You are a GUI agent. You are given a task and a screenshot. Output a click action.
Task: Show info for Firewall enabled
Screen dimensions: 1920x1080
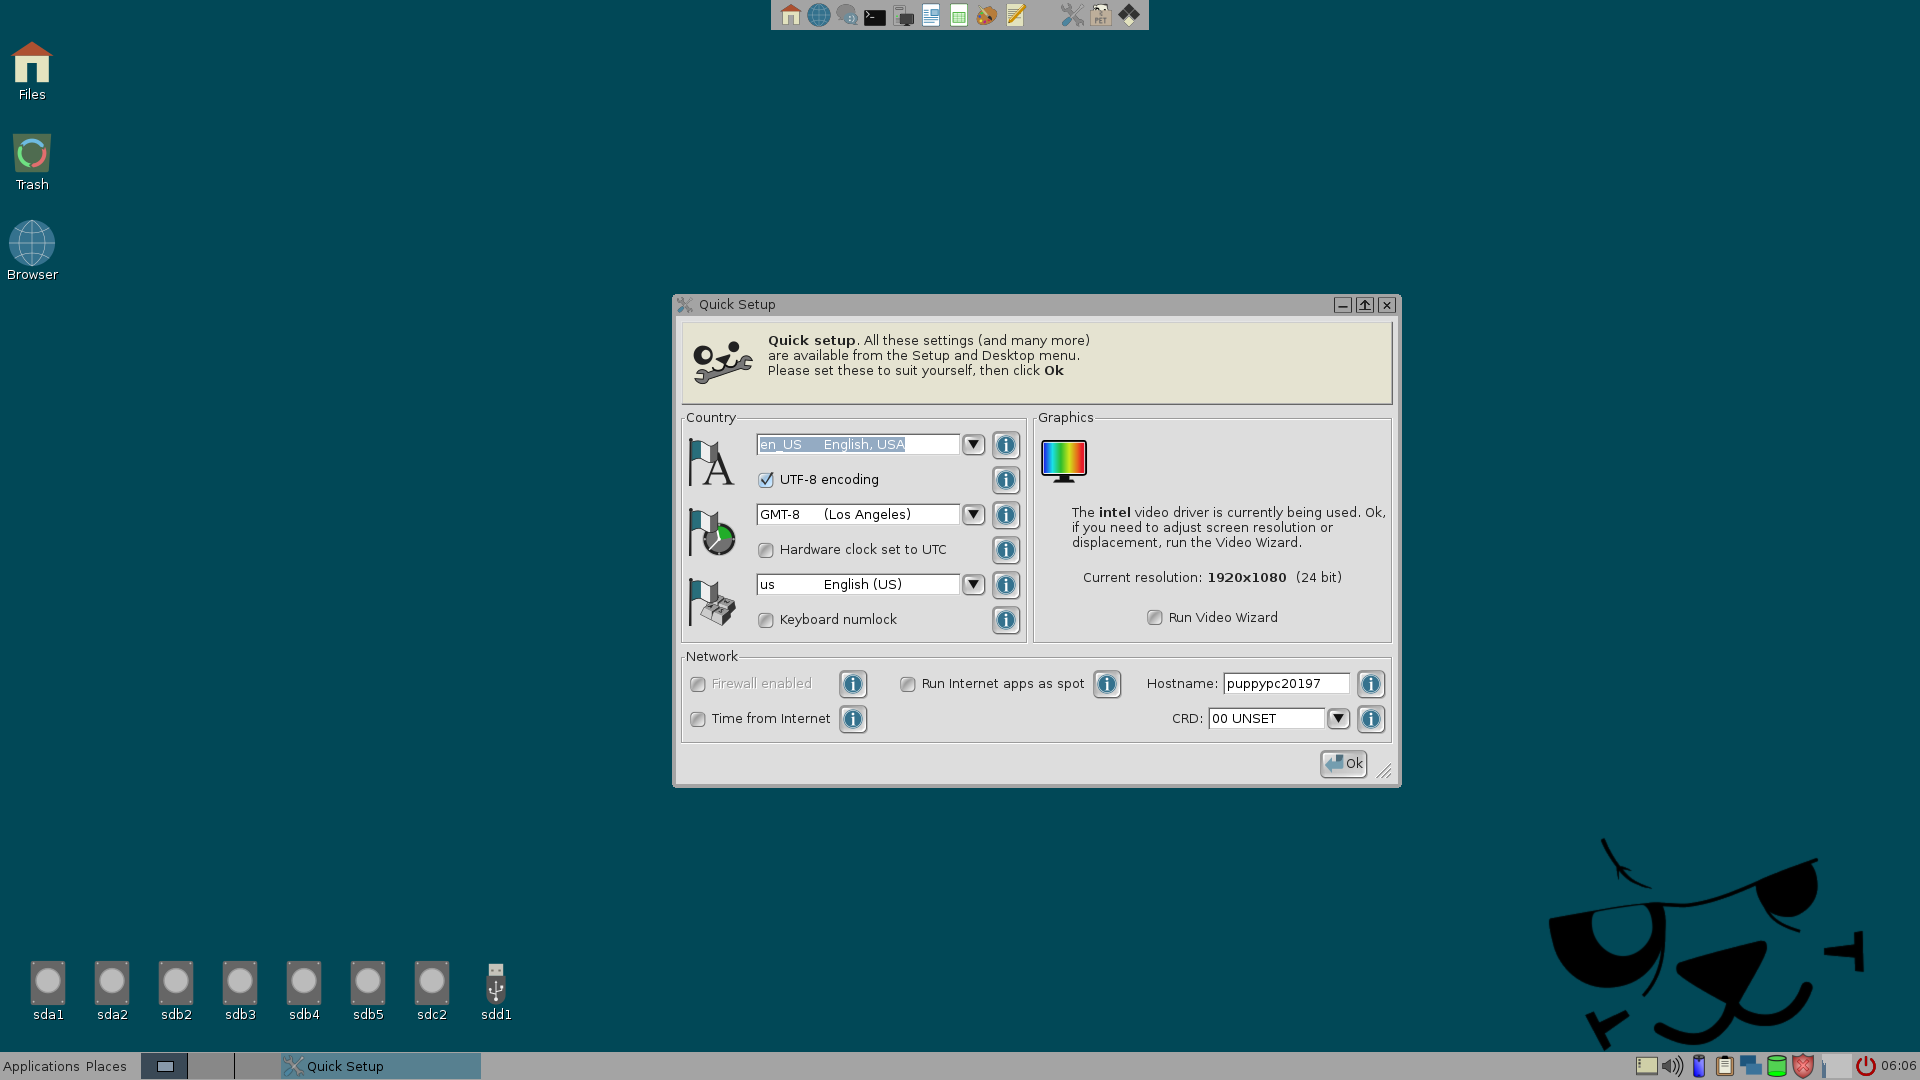coord(853,684)
